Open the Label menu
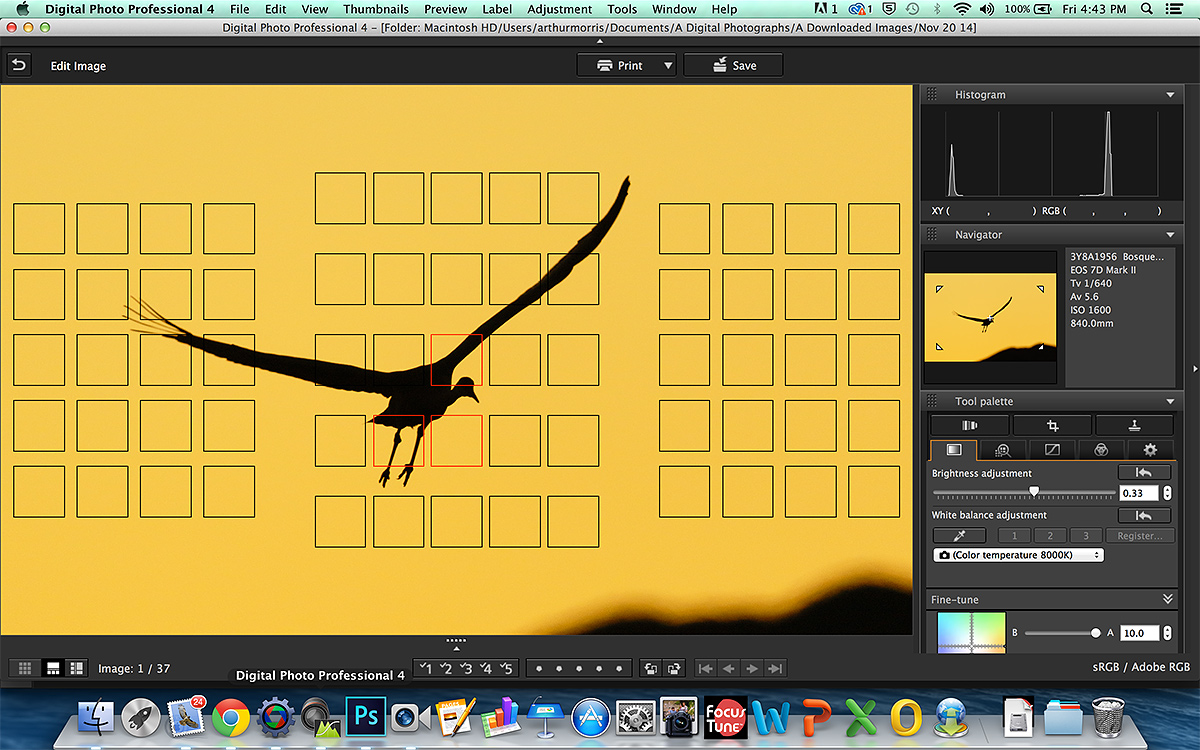This screenshot has width=1200, height=750. point(497,9)
